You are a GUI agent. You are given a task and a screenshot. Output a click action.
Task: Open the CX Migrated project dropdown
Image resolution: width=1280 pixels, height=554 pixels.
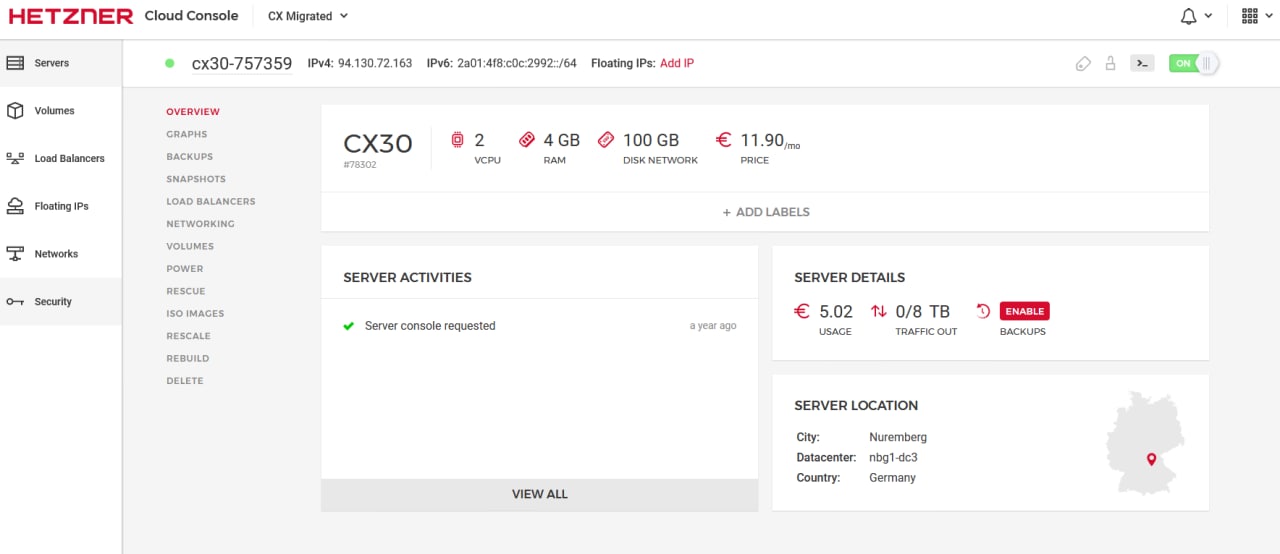(308, 16)
